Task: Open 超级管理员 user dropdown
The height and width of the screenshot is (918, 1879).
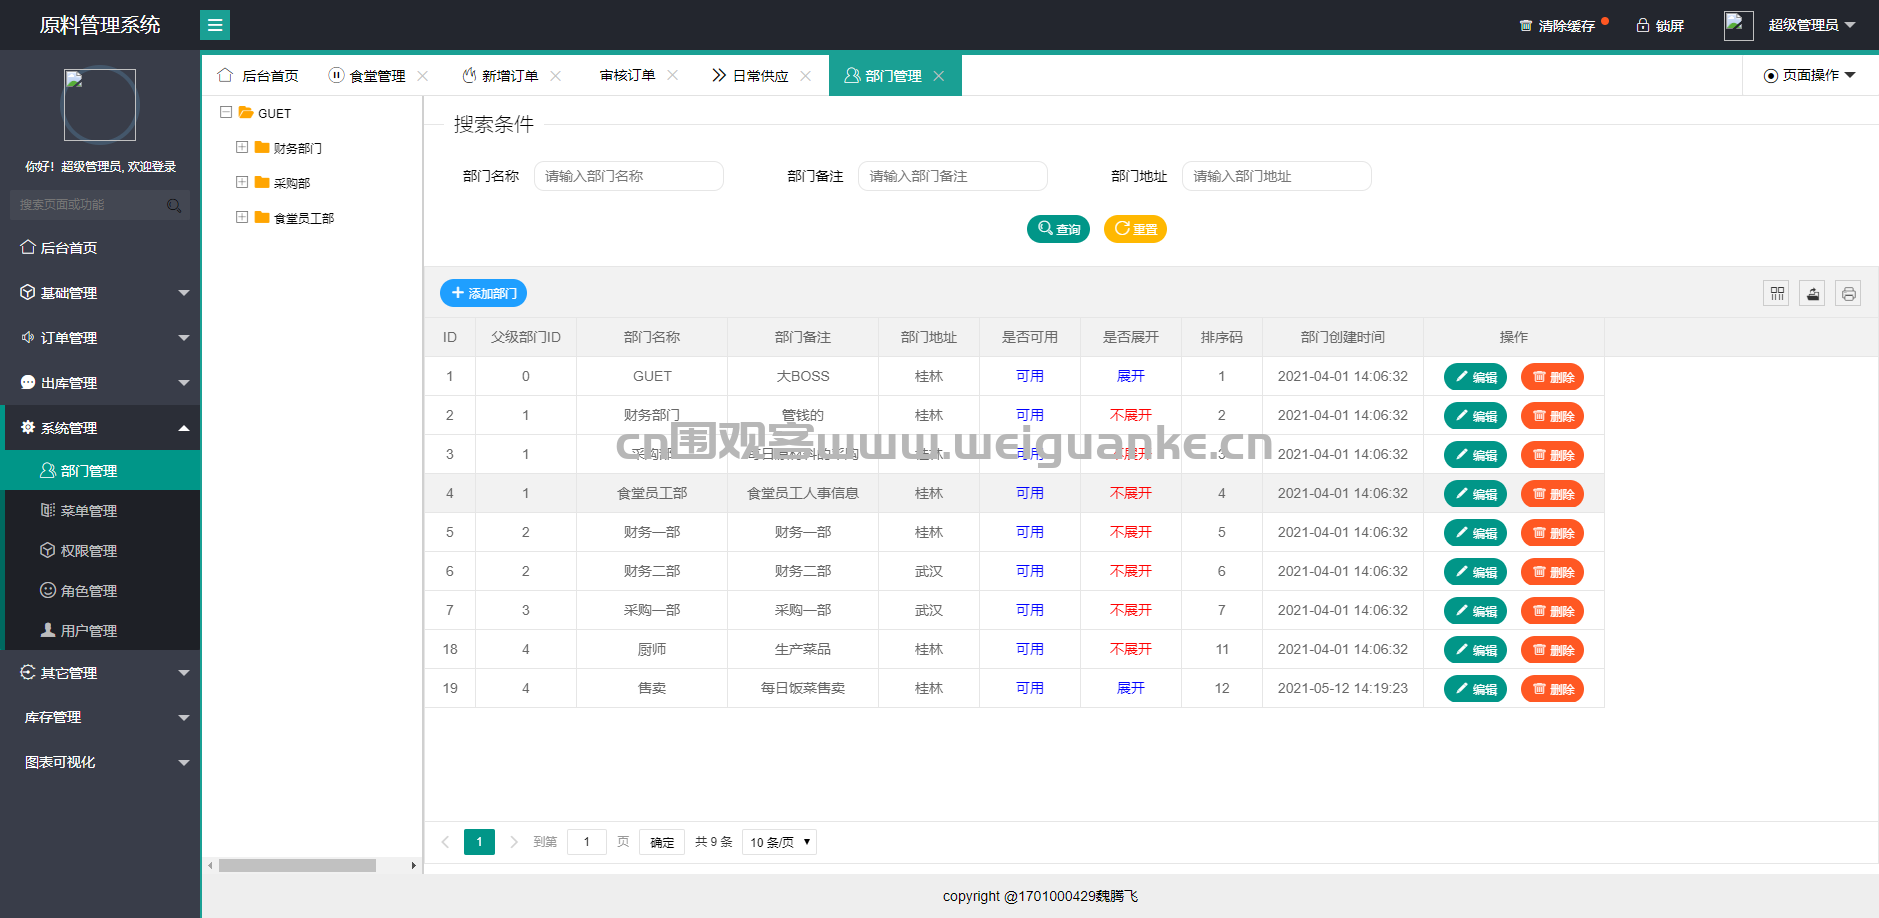Action: (x=1811, y=25)
